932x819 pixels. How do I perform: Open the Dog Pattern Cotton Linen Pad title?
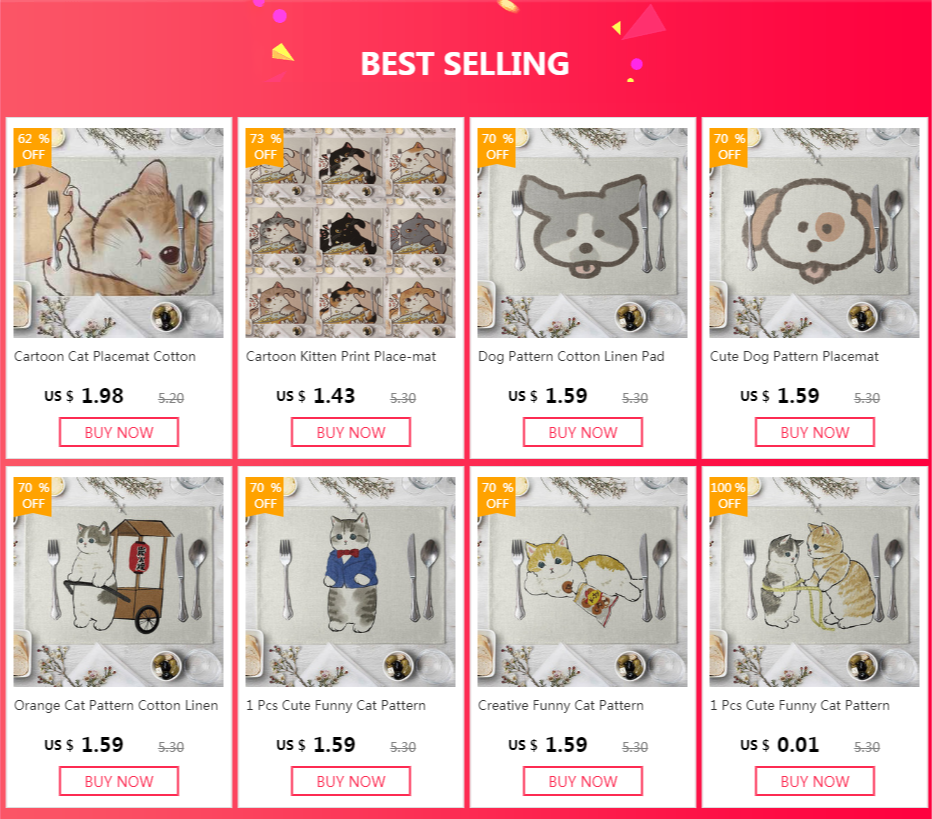pos(571,357)
